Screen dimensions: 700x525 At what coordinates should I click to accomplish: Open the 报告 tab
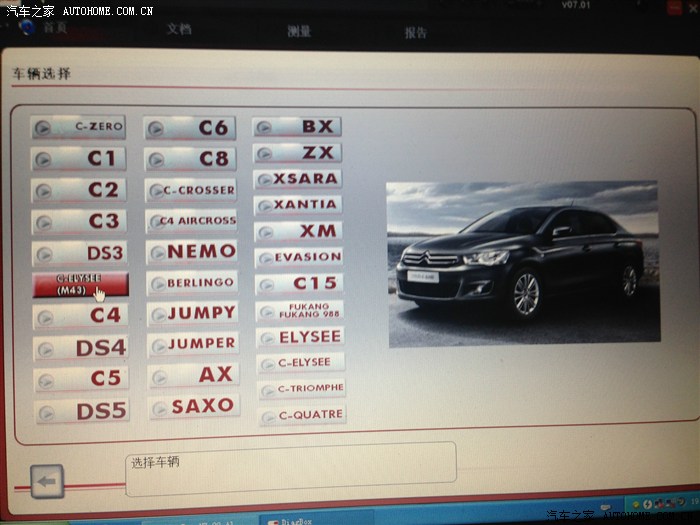click(x=416, y=33)
